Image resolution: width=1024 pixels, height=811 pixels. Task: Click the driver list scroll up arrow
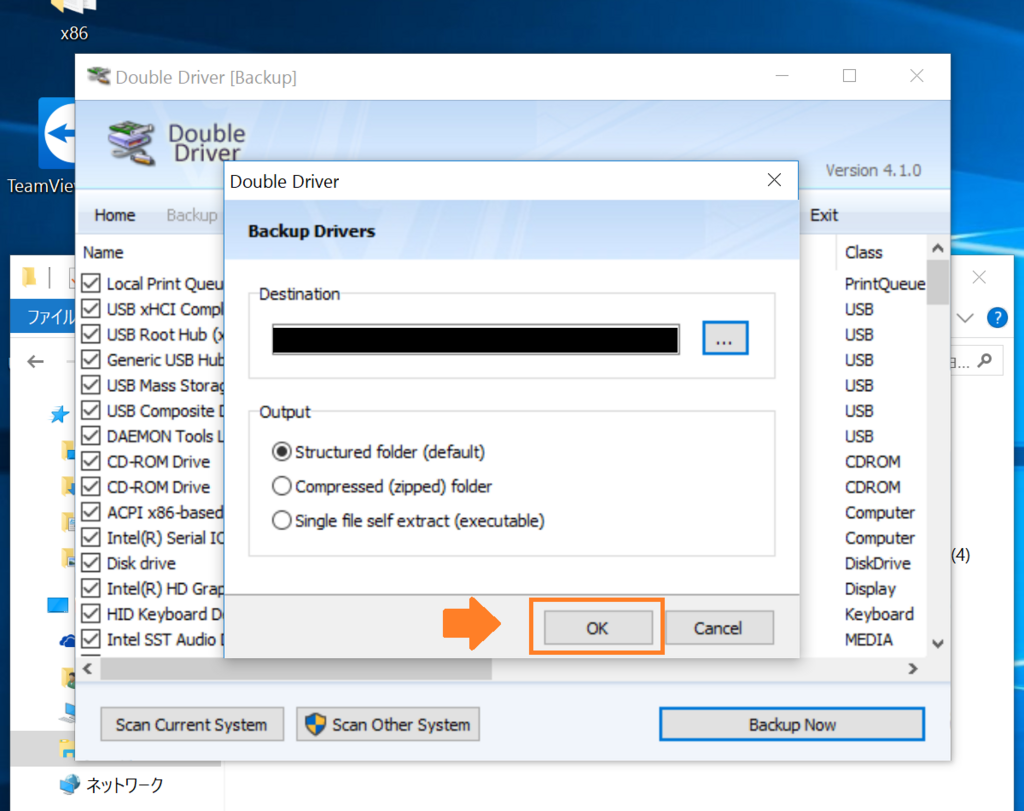[938, 248]
